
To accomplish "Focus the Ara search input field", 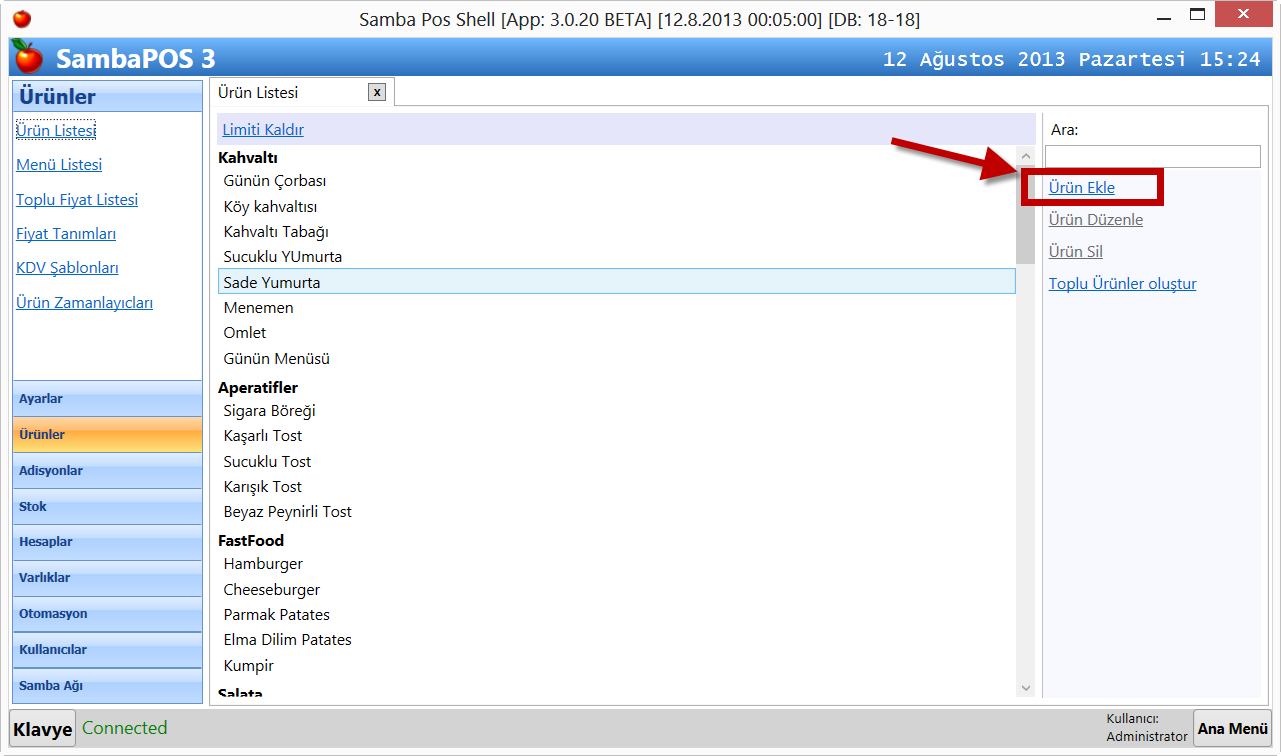I will click(1152, 157).
